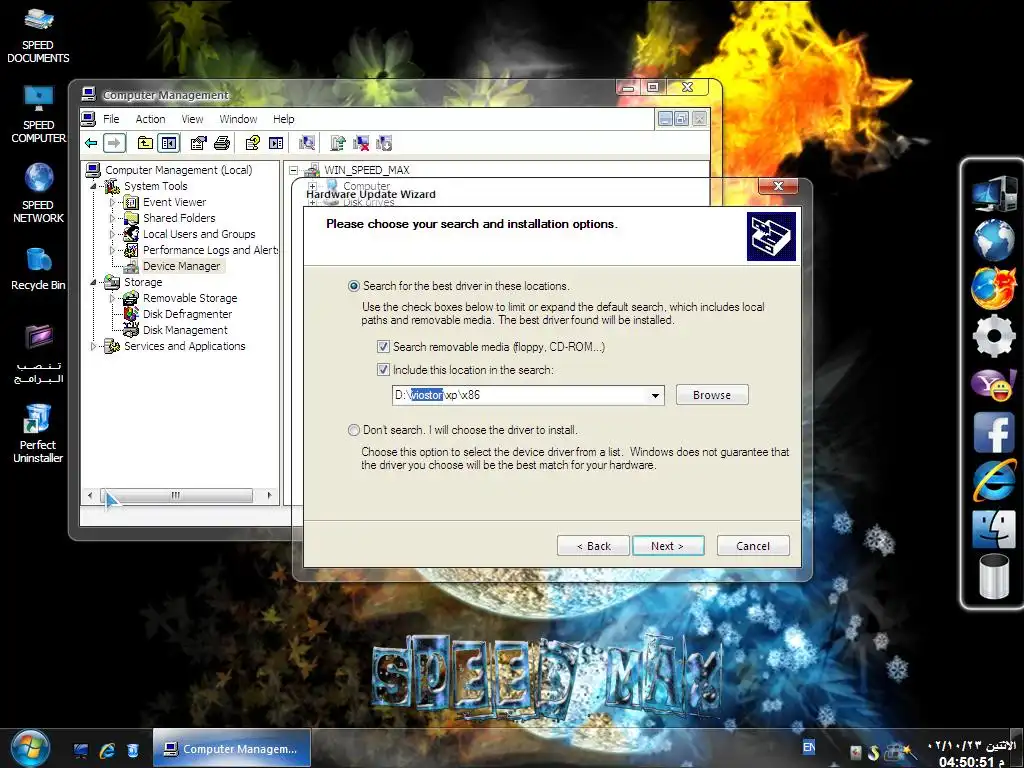This screenshot has height=768, width=1024.
Task: Select Performance Logs and Alerts tree item
Action: click(210, 250)
